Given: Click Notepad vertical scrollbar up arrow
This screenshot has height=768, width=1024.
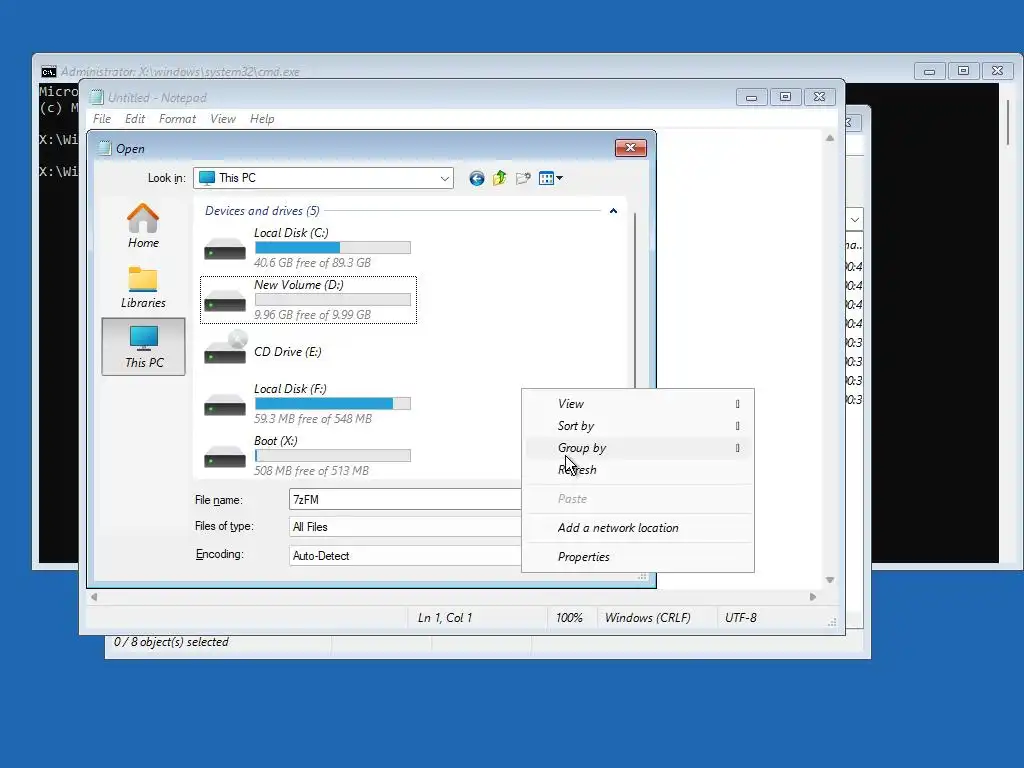Looking at the screenshot, I should 829,138.
